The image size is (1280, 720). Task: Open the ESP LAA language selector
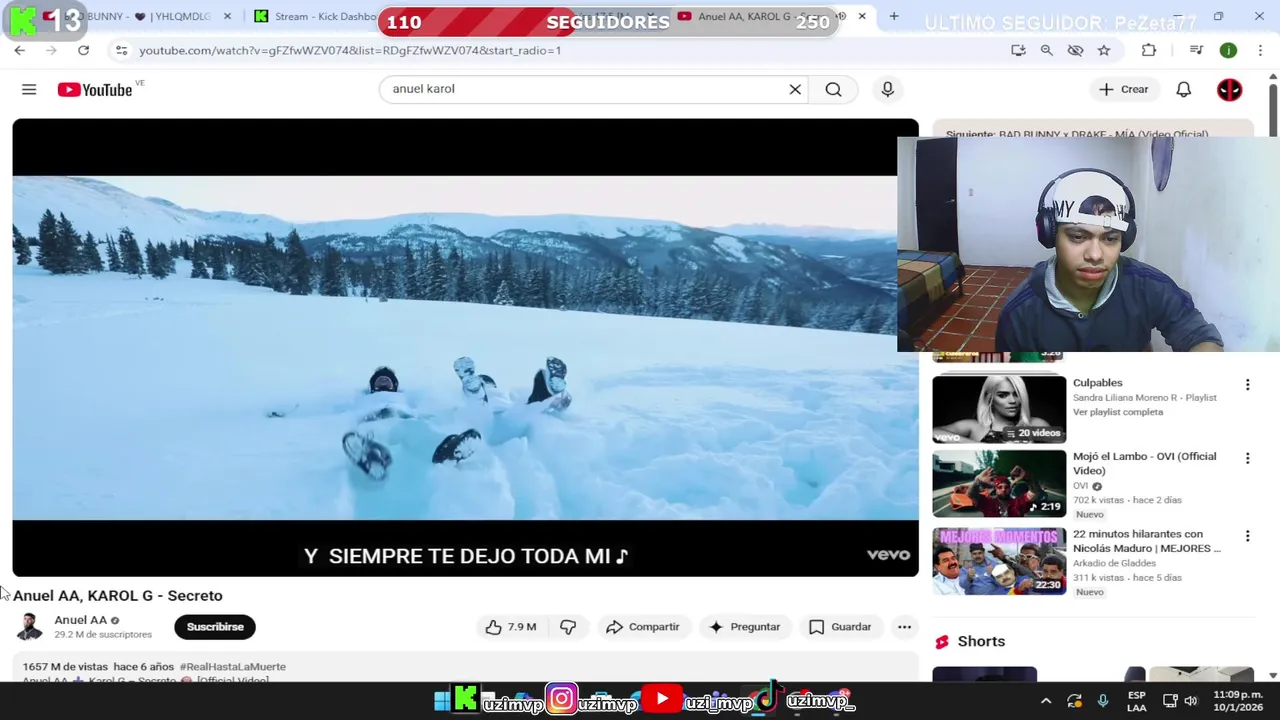click(x=1137, y=701)
